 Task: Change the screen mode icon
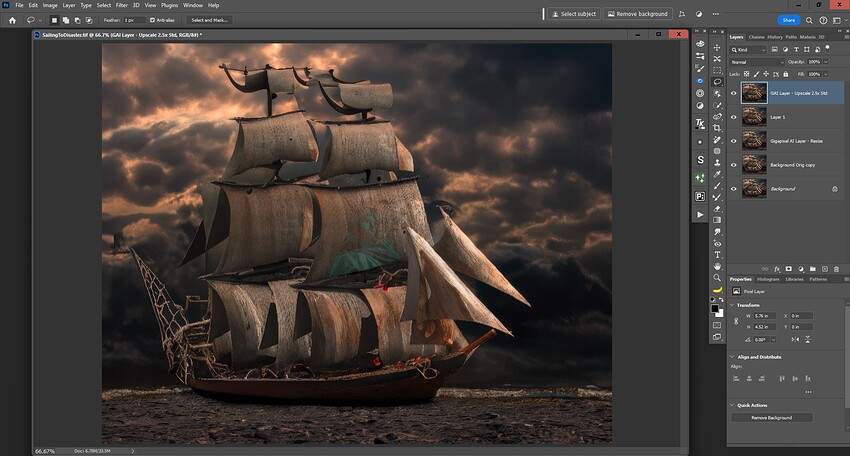pos(717,337)
